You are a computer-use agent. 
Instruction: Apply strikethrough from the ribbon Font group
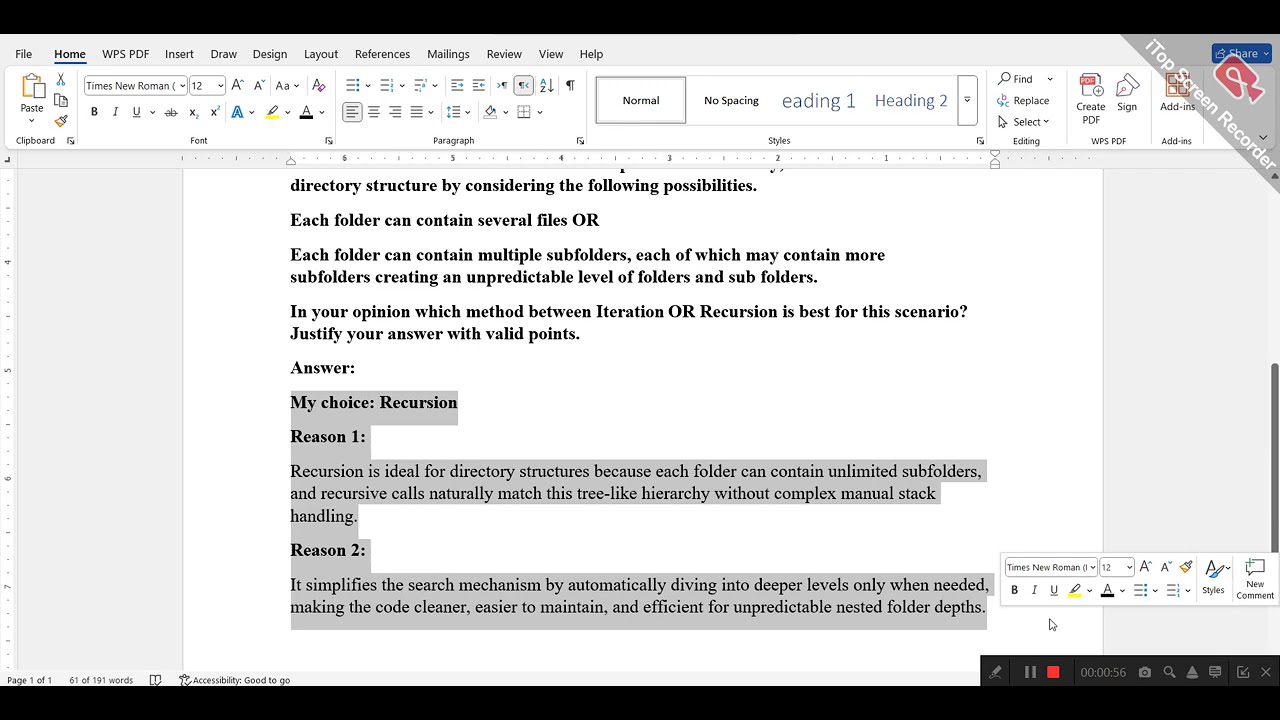tap(171, 112)
